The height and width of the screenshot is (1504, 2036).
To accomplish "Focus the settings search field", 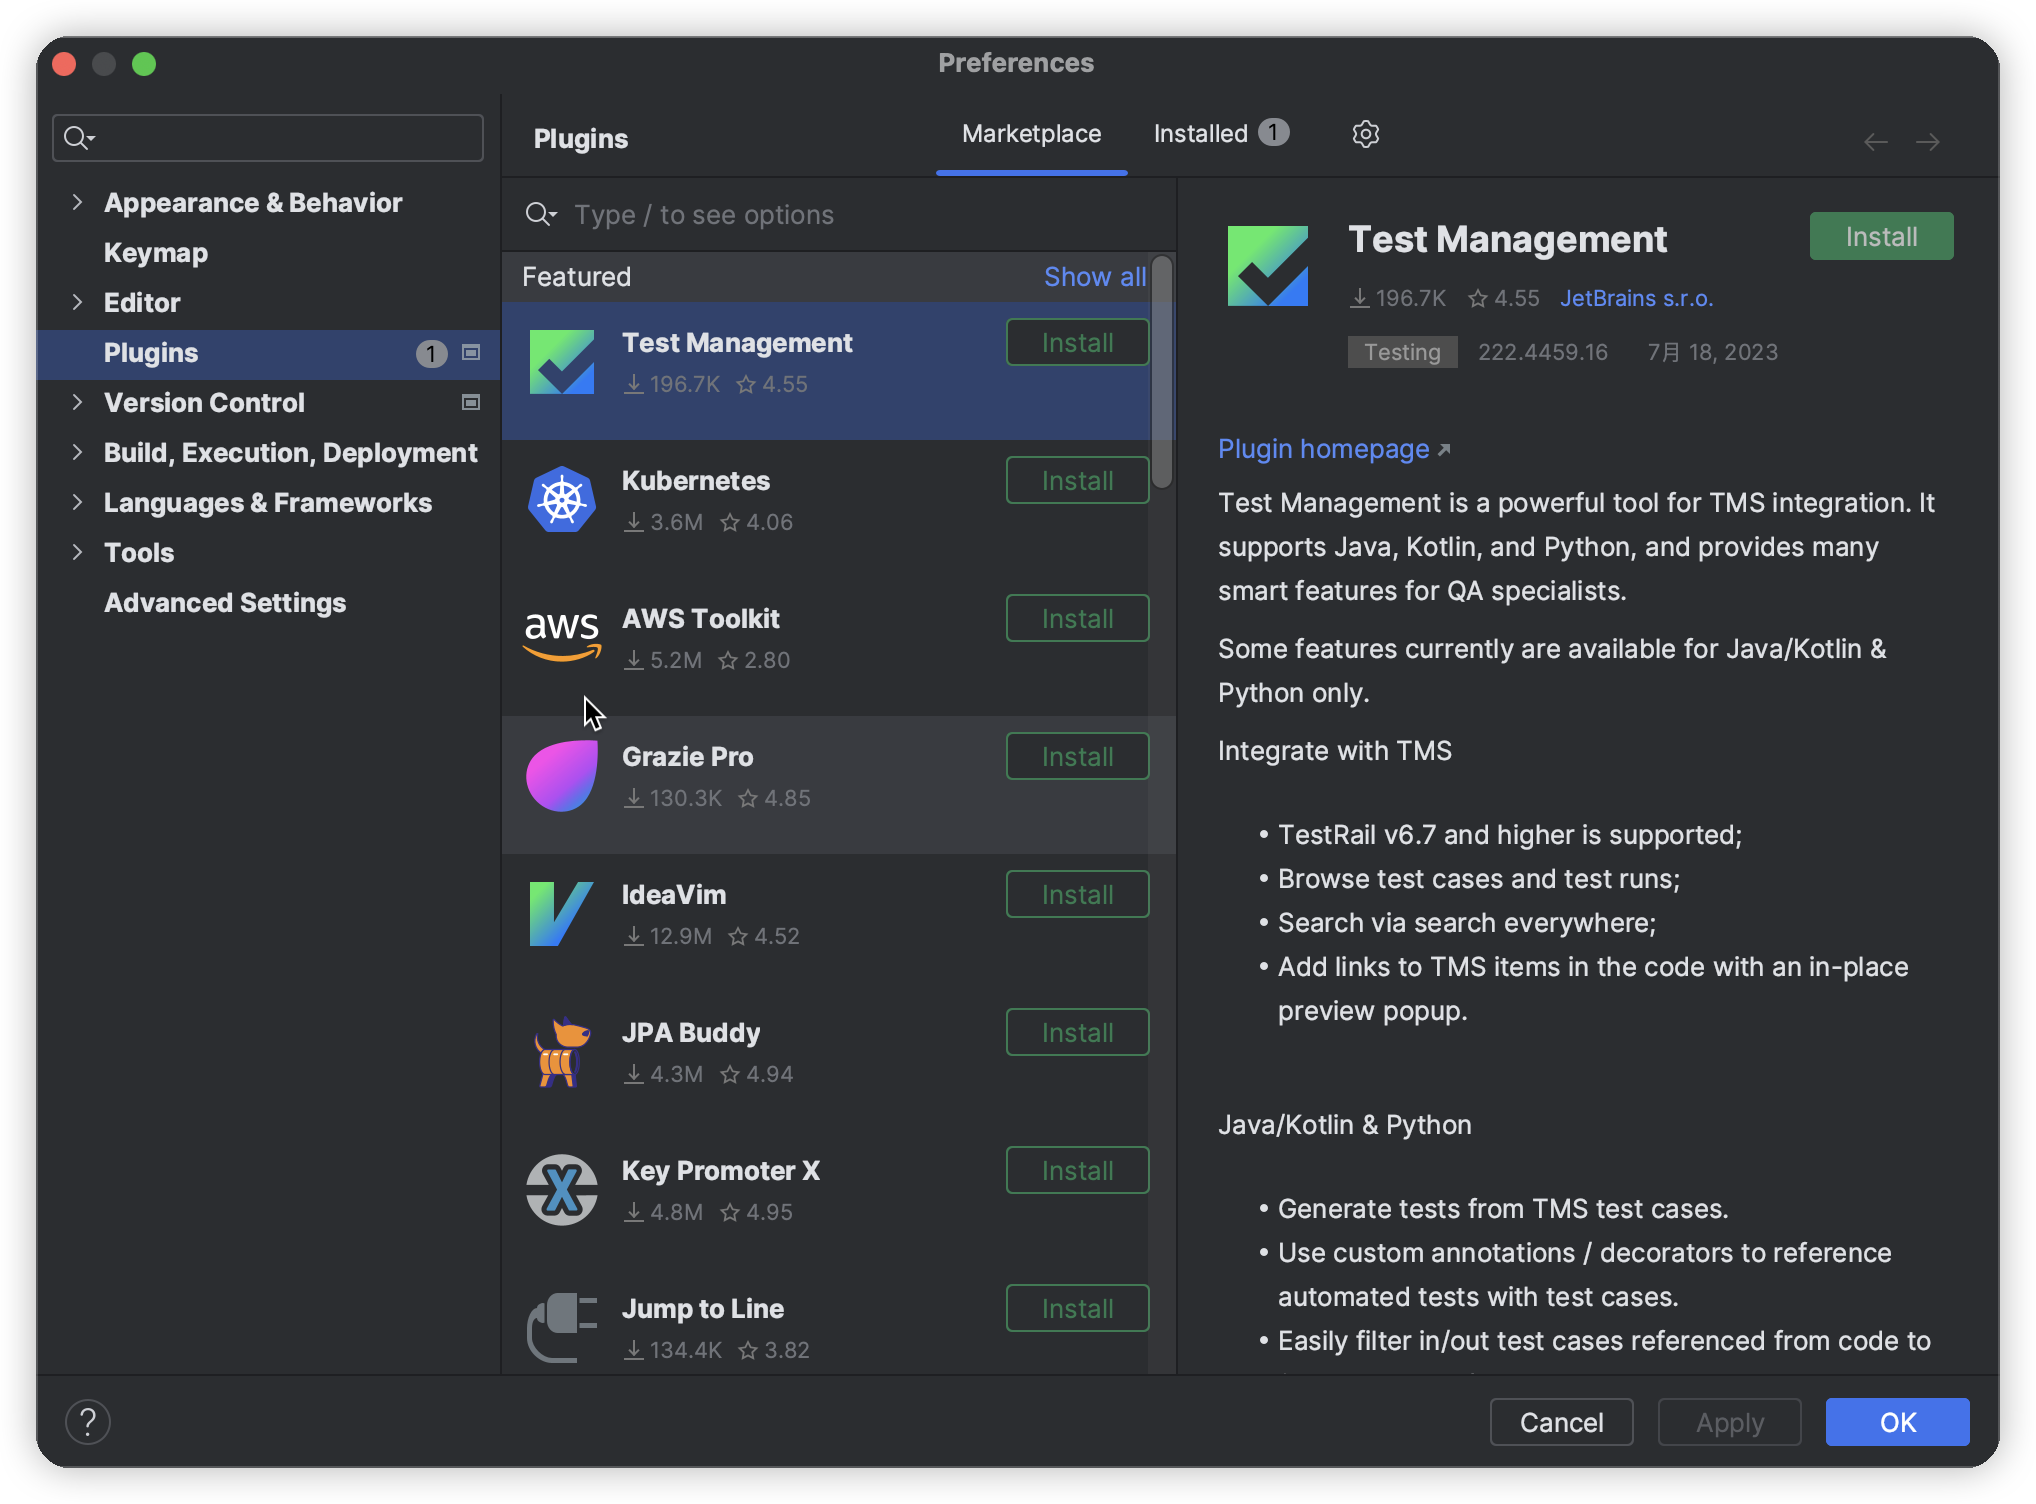I will [268, 138].
